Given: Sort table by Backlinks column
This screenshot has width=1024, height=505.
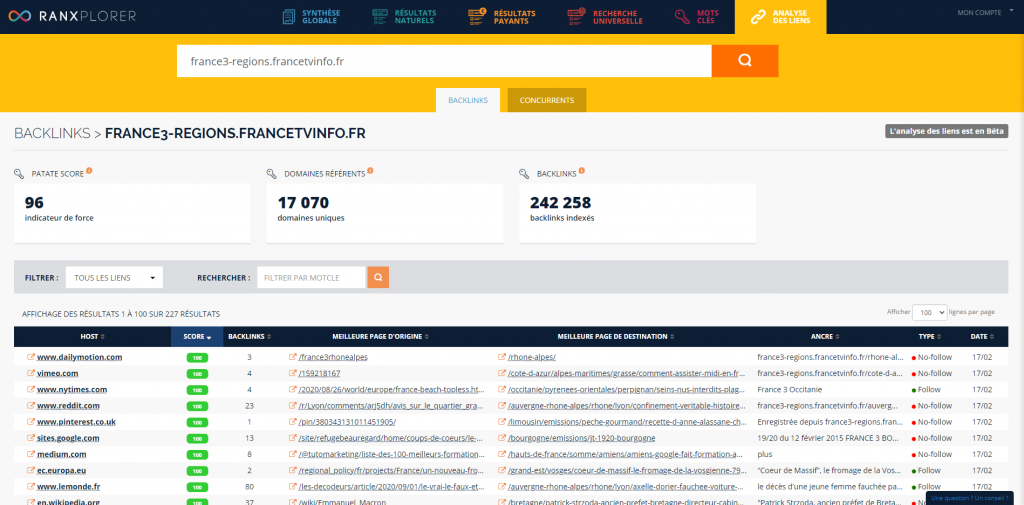Looking at the screenshot, I should (x=249, y=336).
